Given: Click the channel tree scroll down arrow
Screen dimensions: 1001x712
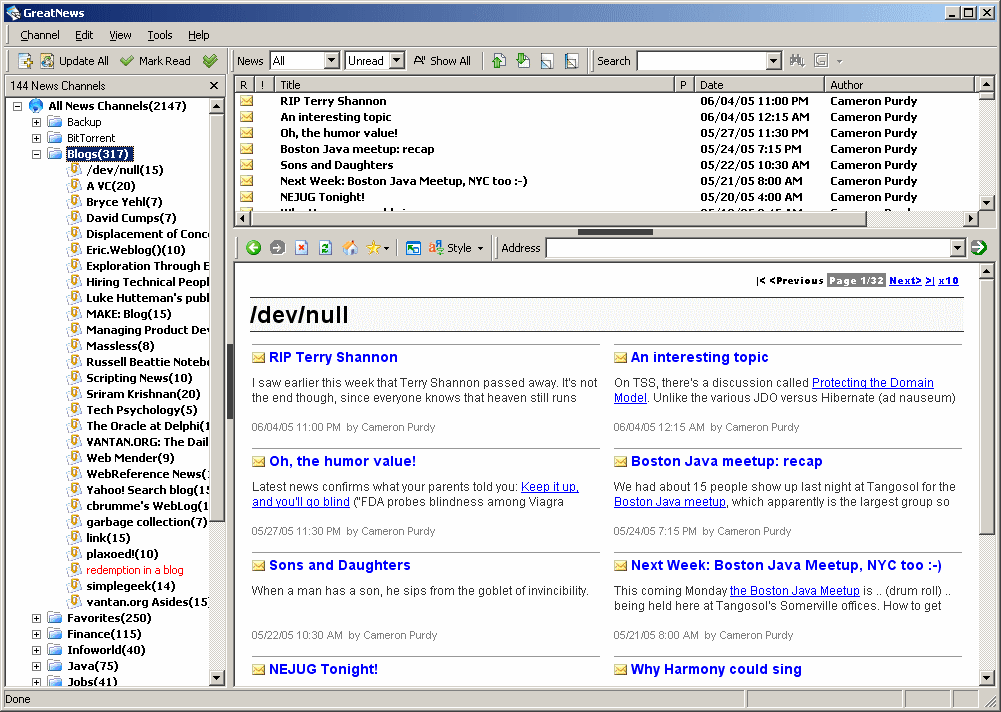Looking at the screenshot, I should (x=217, y=678).
